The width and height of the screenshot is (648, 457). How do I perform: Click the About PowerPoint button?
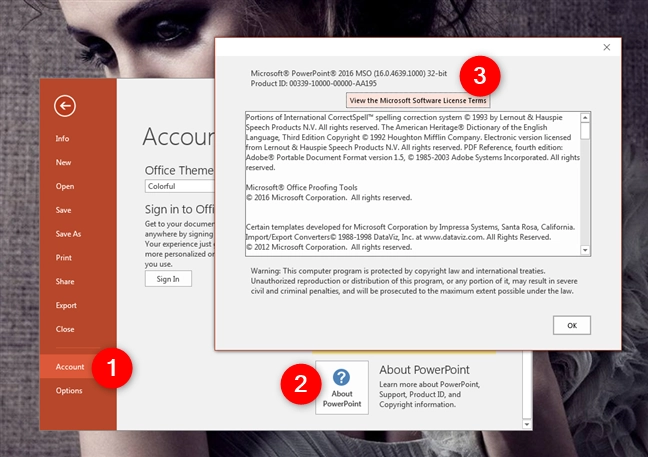click(342, 388)
